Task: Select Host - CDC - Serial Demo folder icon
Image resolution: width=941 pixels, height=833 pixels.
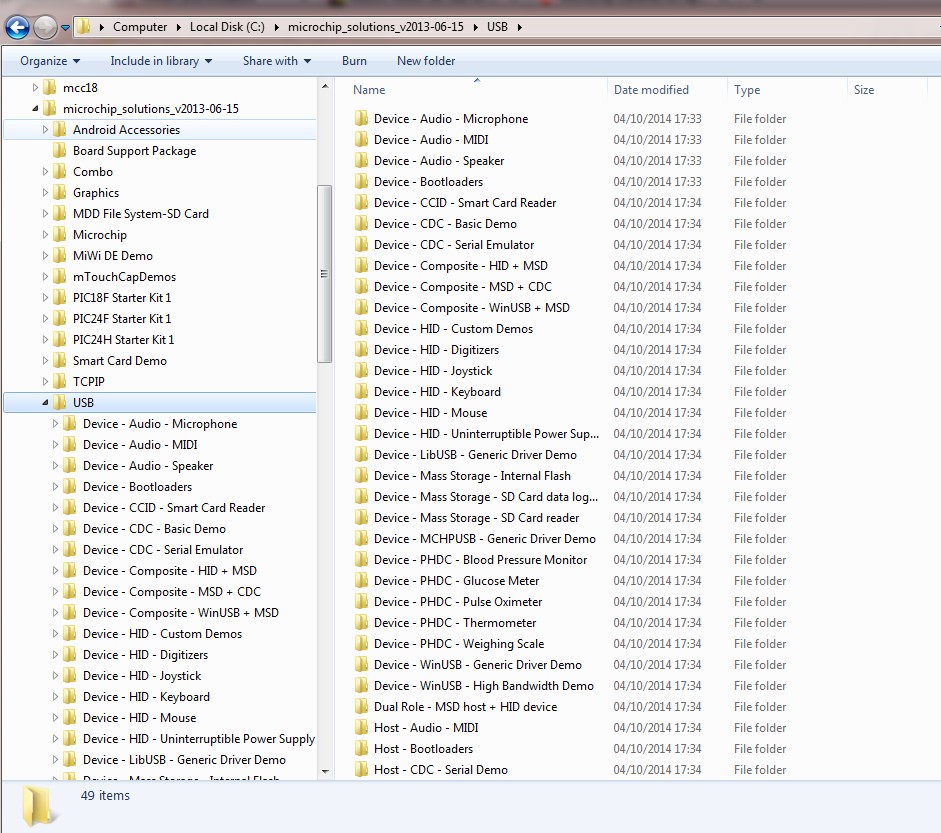Action: pos(361,770)
